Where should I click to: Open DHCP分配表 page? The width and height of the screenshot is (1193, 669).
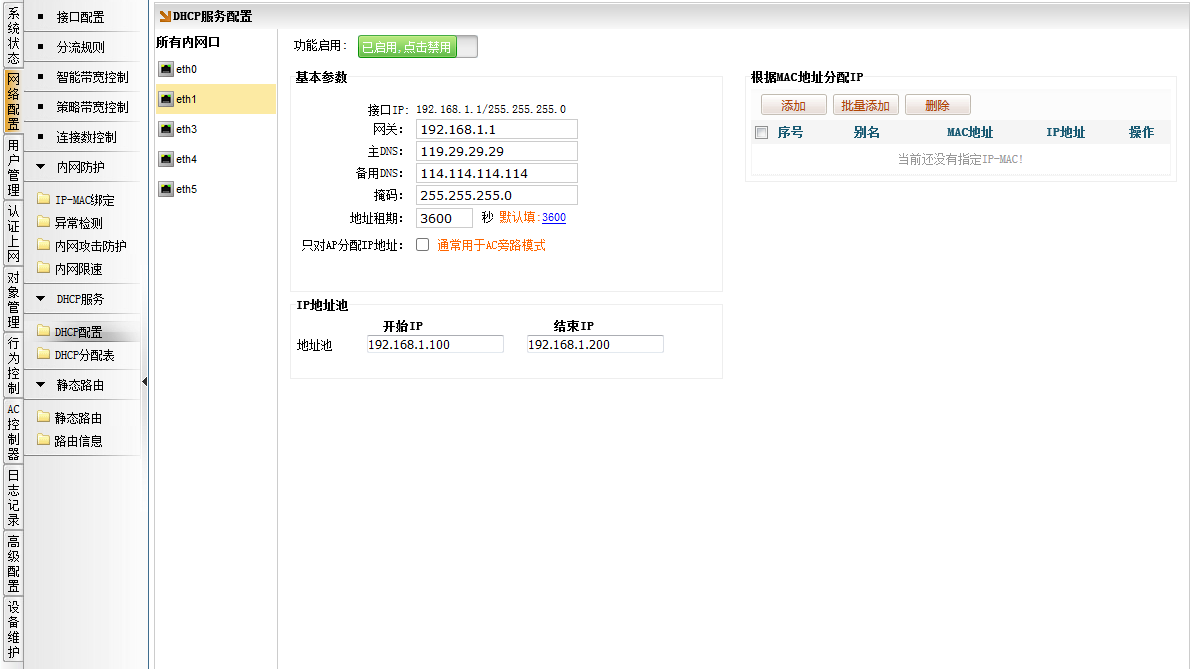(x=85, y=355)
